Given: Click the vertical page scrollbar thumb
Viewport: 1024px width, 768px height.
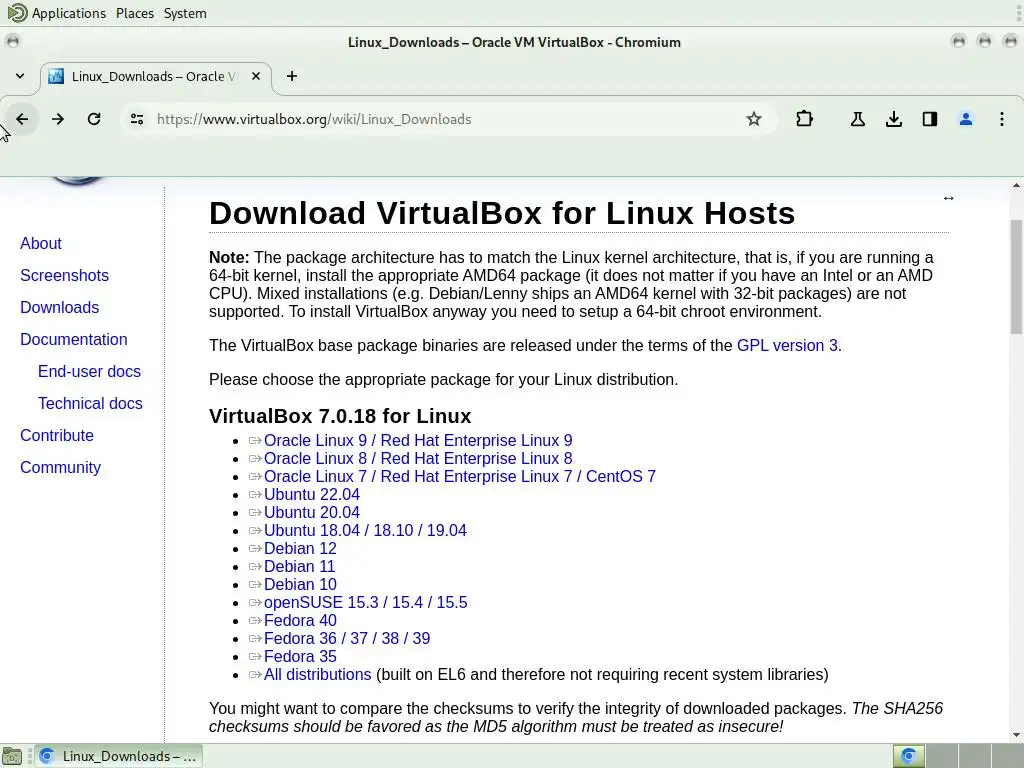Looking at the screenshot, I should 1016,278.
